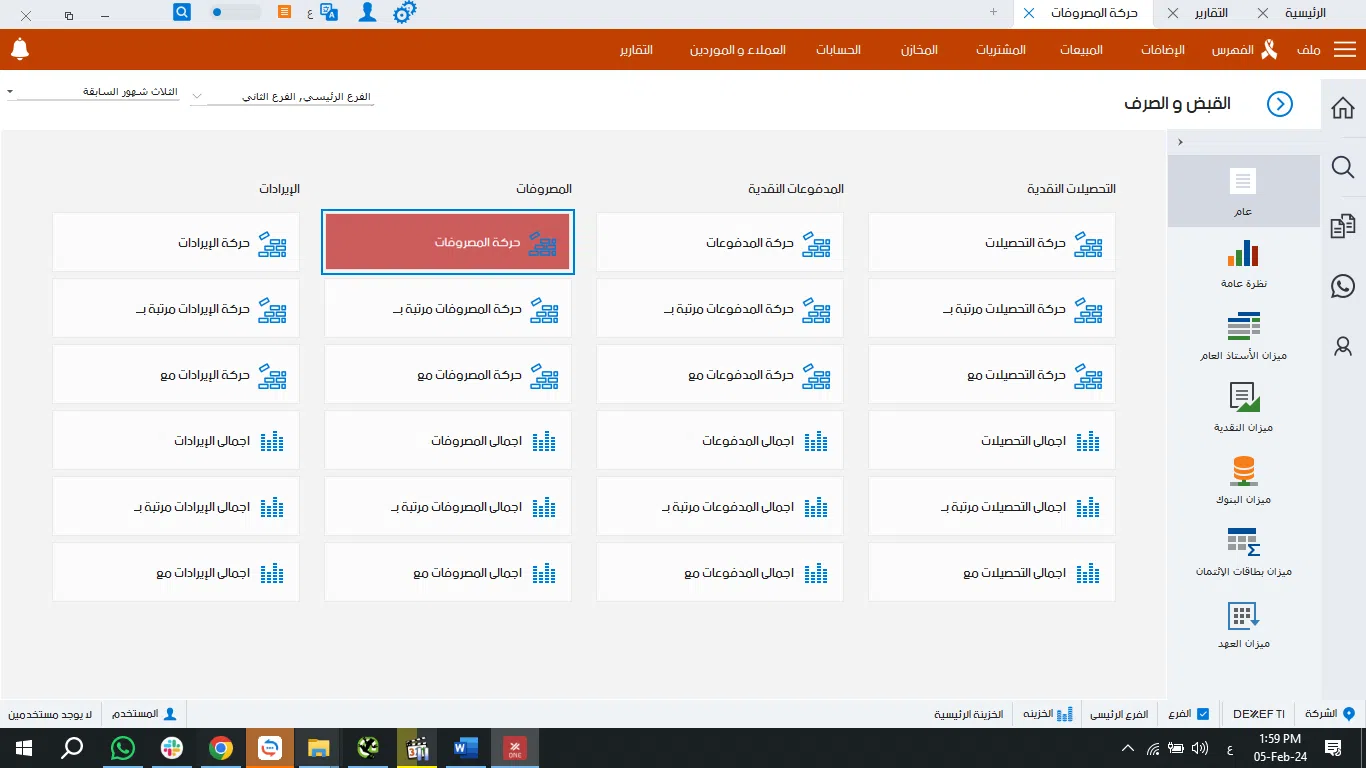This screenshot has width=1366, height=768.
Task: Open the الفرع الرئيسي branch selection dropdown
Action: (283, 97)
